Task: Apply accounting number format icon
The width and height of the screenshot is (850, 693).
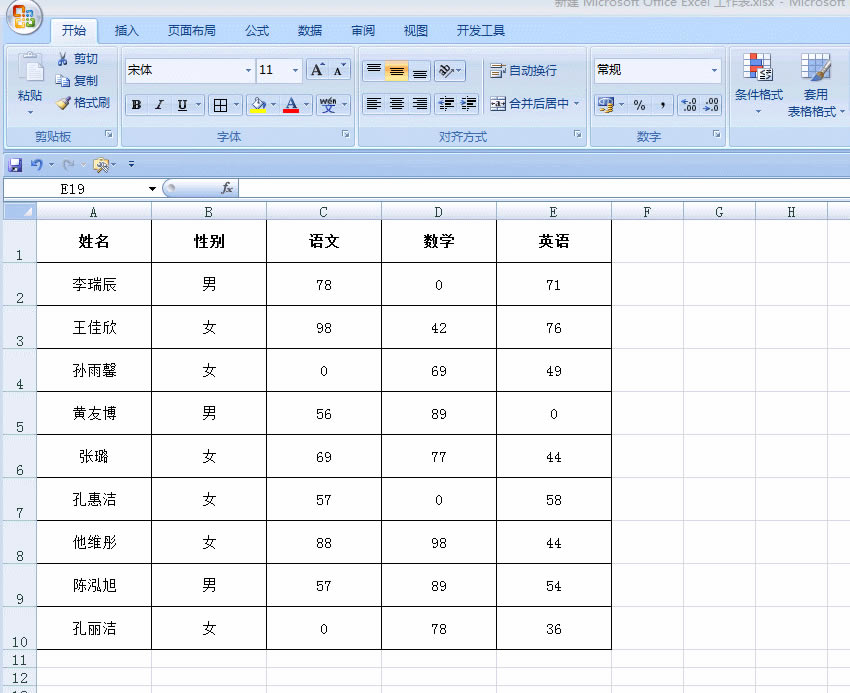Action: (x=606, y=105)
